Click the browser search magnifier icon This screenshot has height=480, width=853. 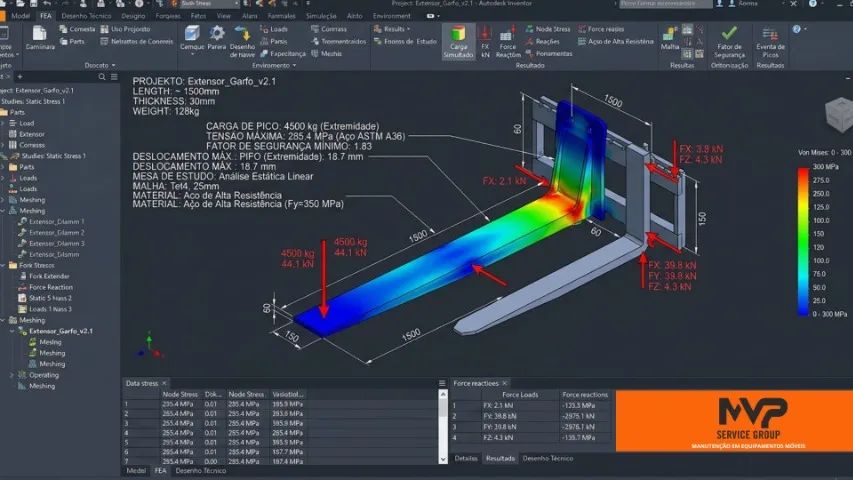point(102,77)
